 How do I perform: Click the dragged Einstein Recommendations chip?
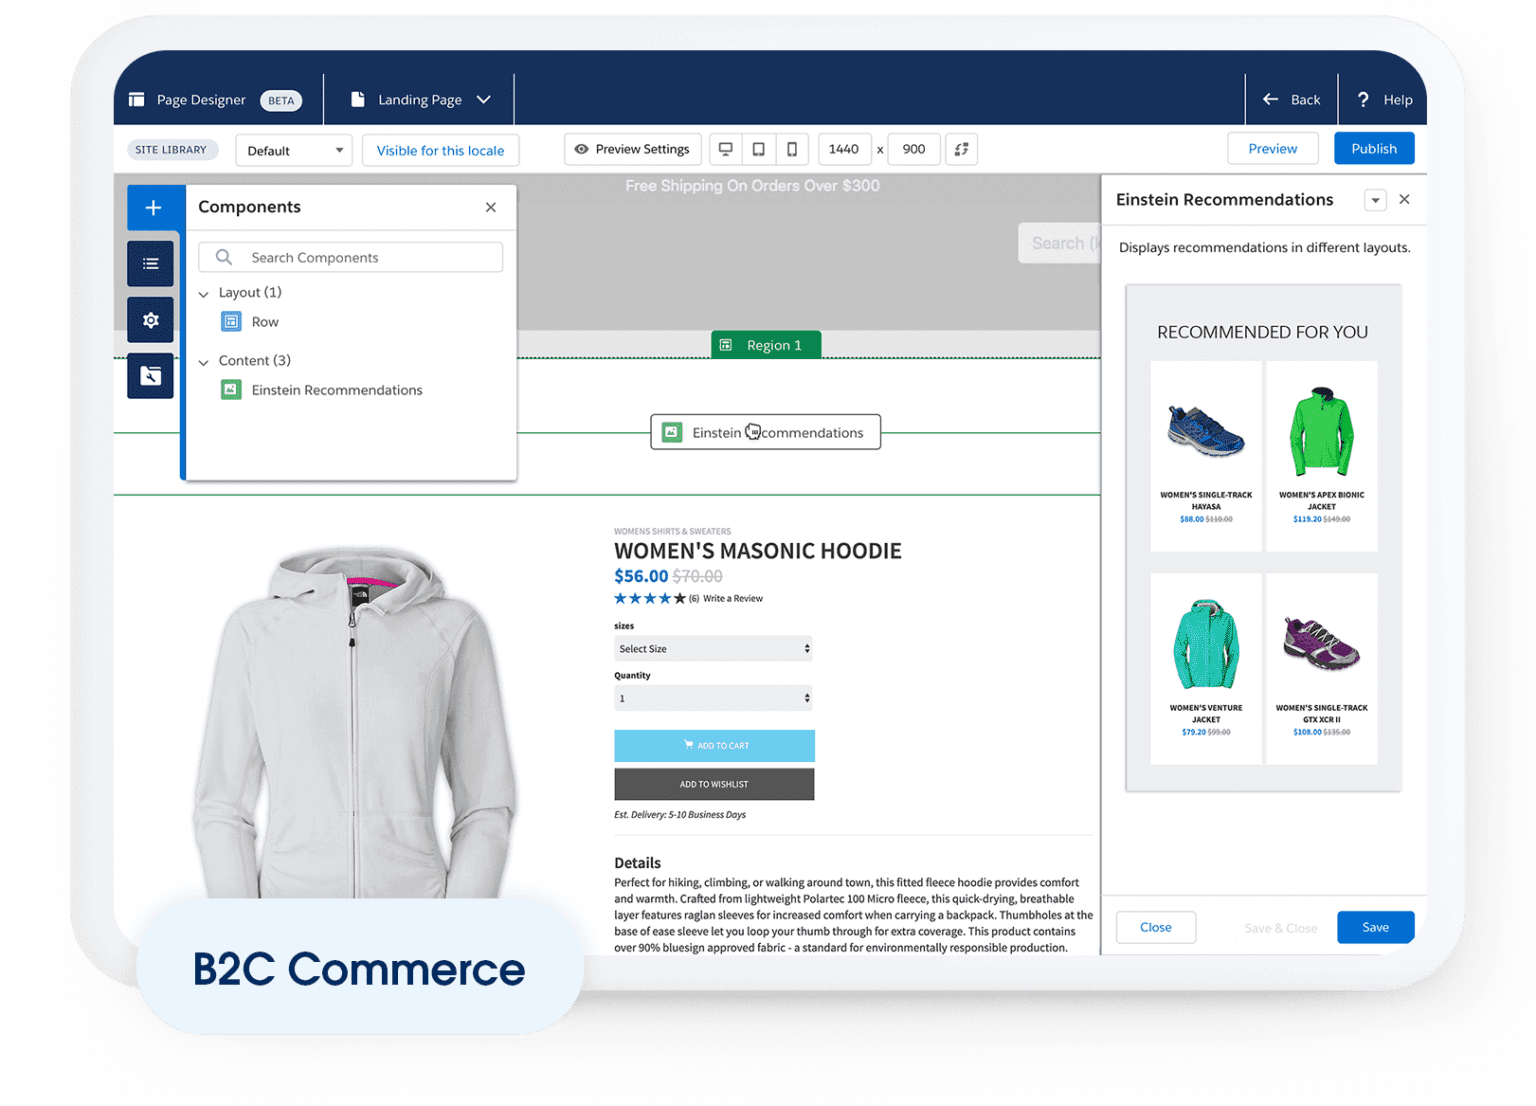coord(766,432)
